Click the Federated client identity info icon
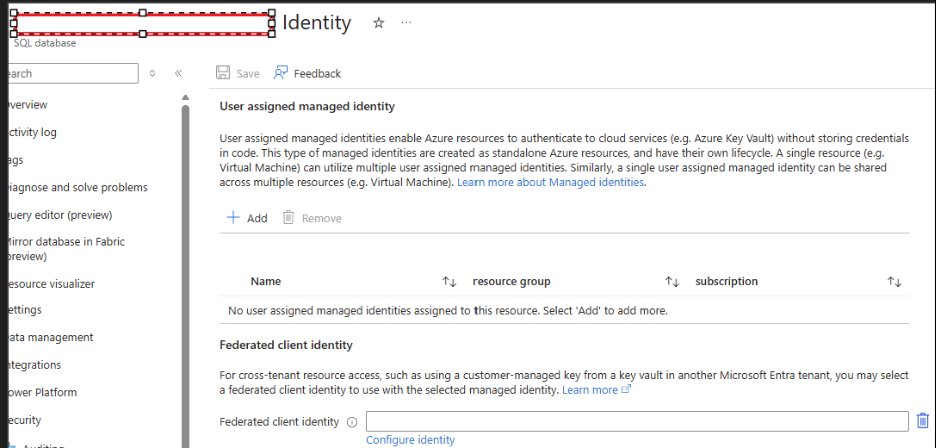The image size is (936, 448). point(352,422)
